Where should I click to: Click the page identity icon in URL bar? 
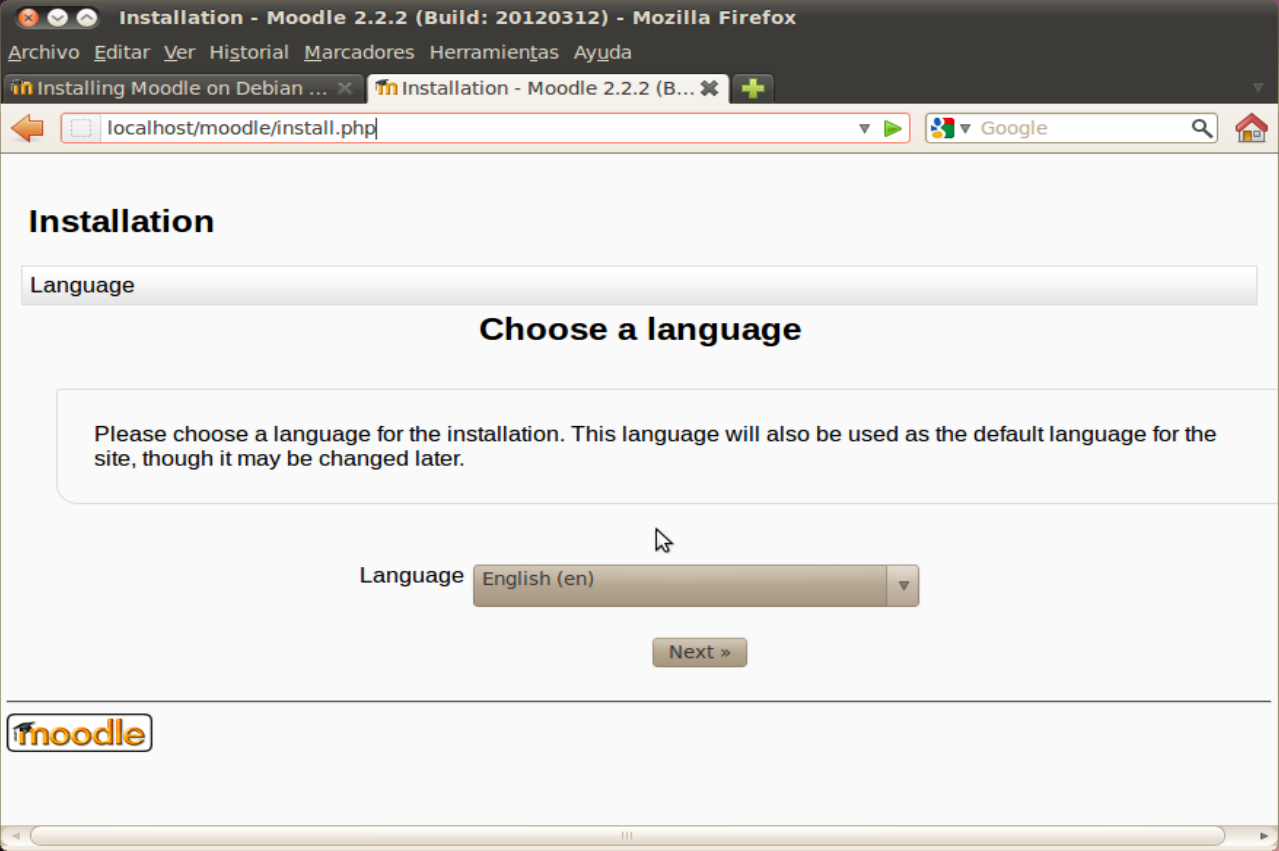click(81, 128)
